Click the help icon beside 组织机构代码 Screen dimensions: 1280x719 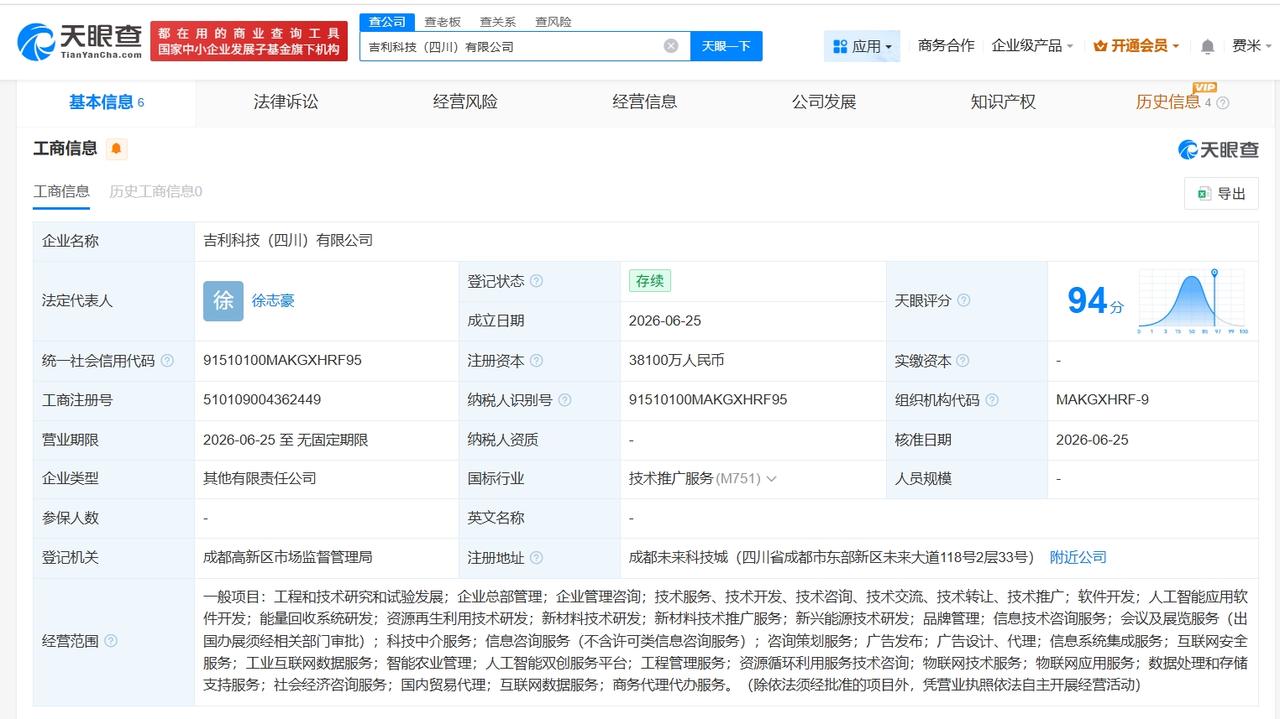point(991,400)
